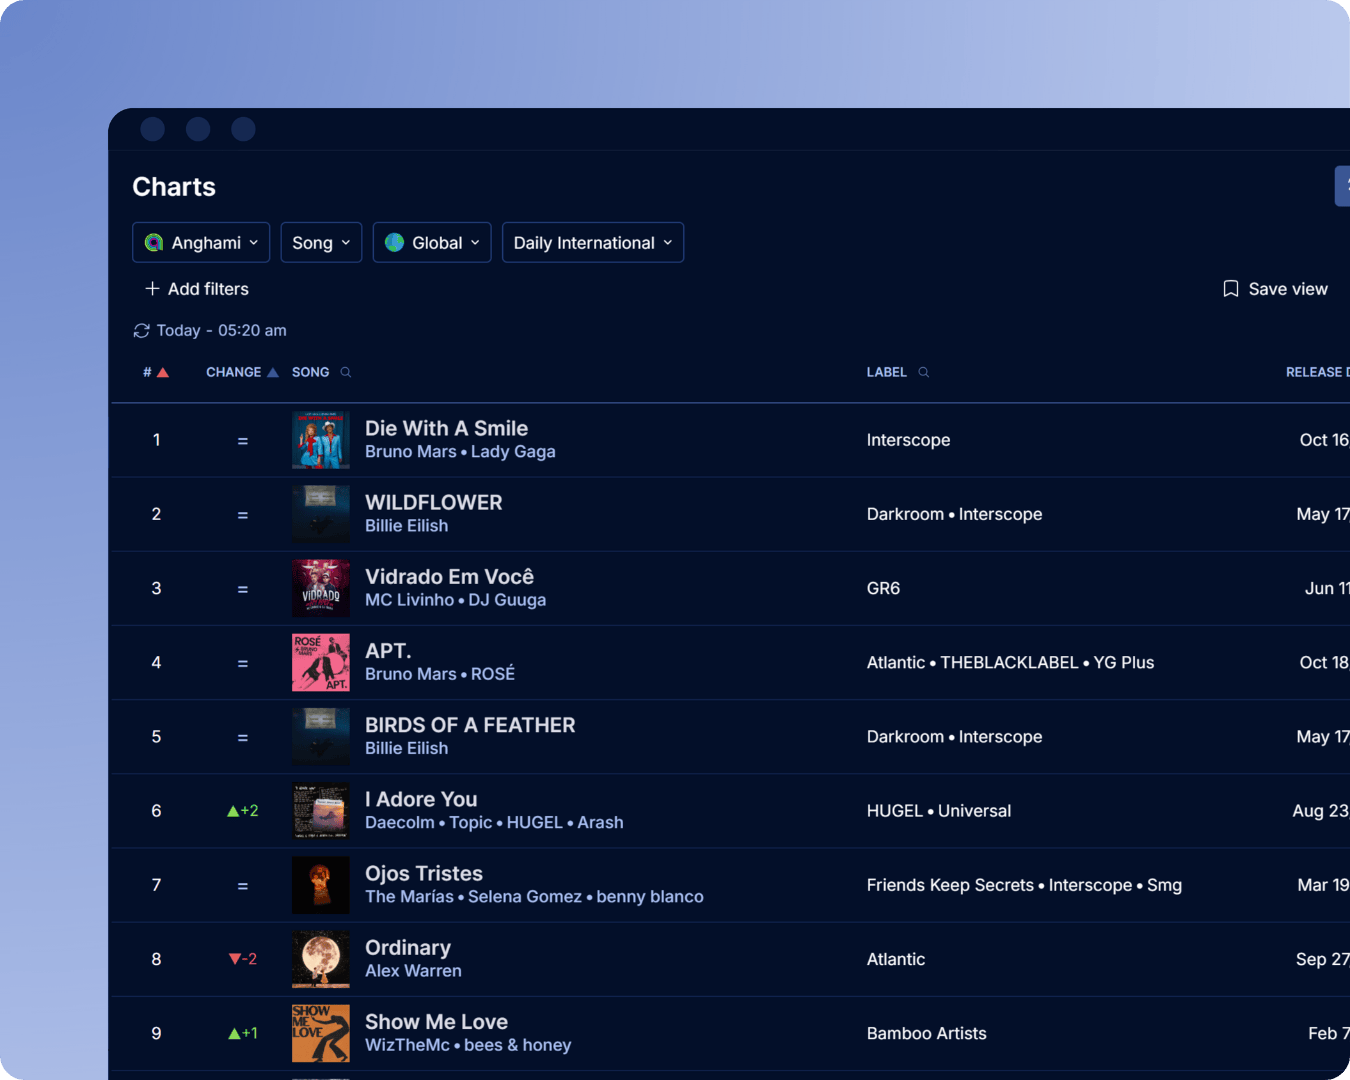1350x1080 pixels.
Task: Click the plus icon on Add filters
Action: click(152, 289)
